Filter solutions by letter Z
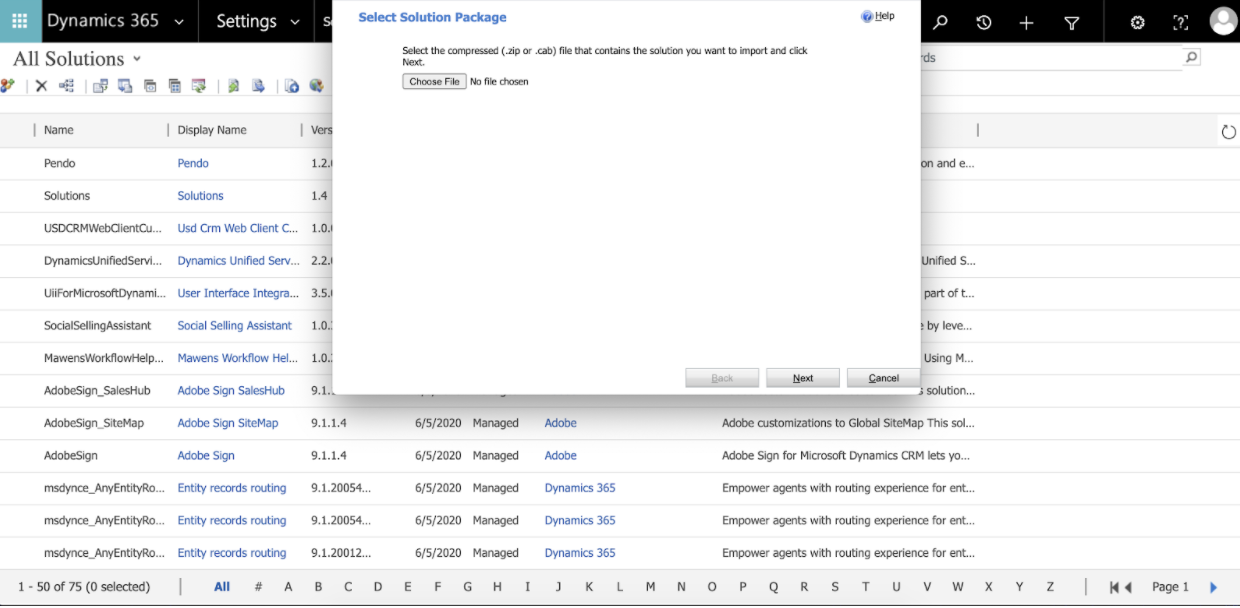1240x608 pixels. click(1050, 587)
